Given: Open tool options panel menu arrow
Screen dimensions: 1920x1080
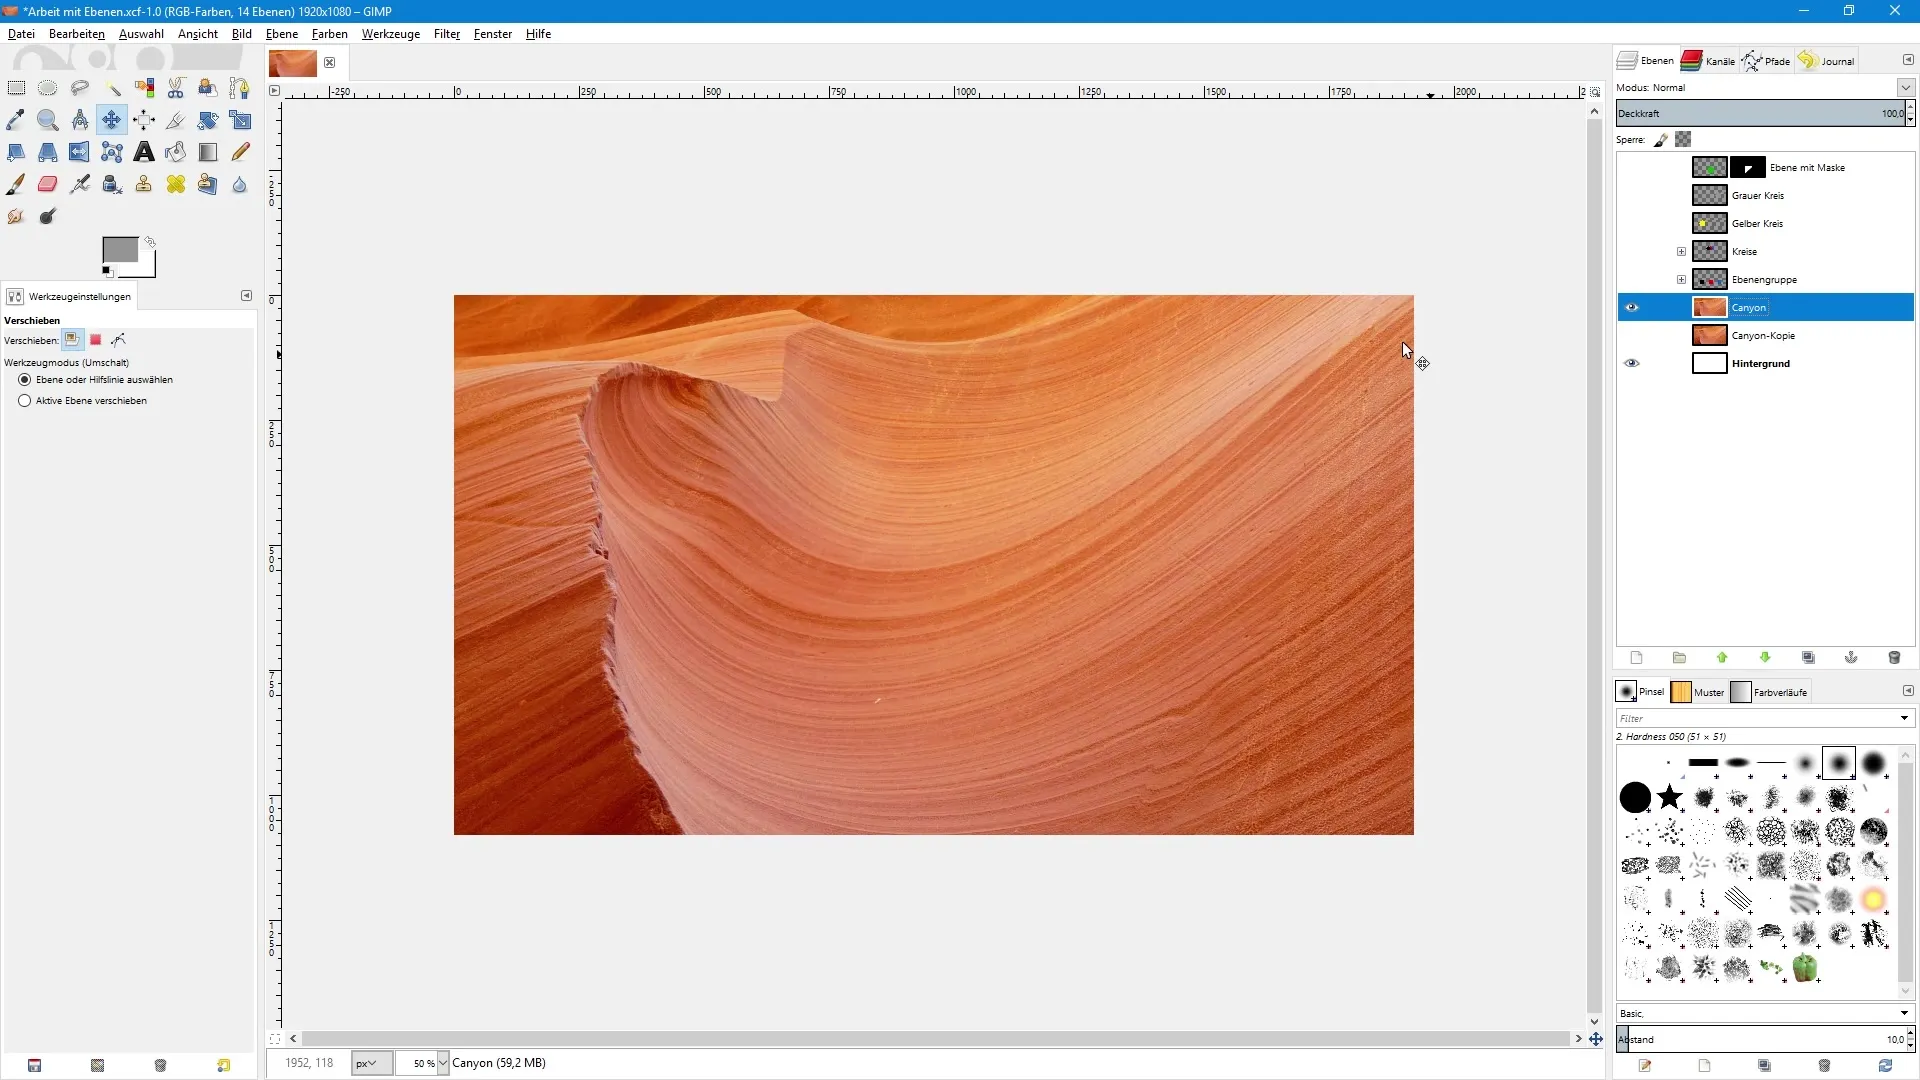Looking at the screenshot, I should click(x=246, y=296).
